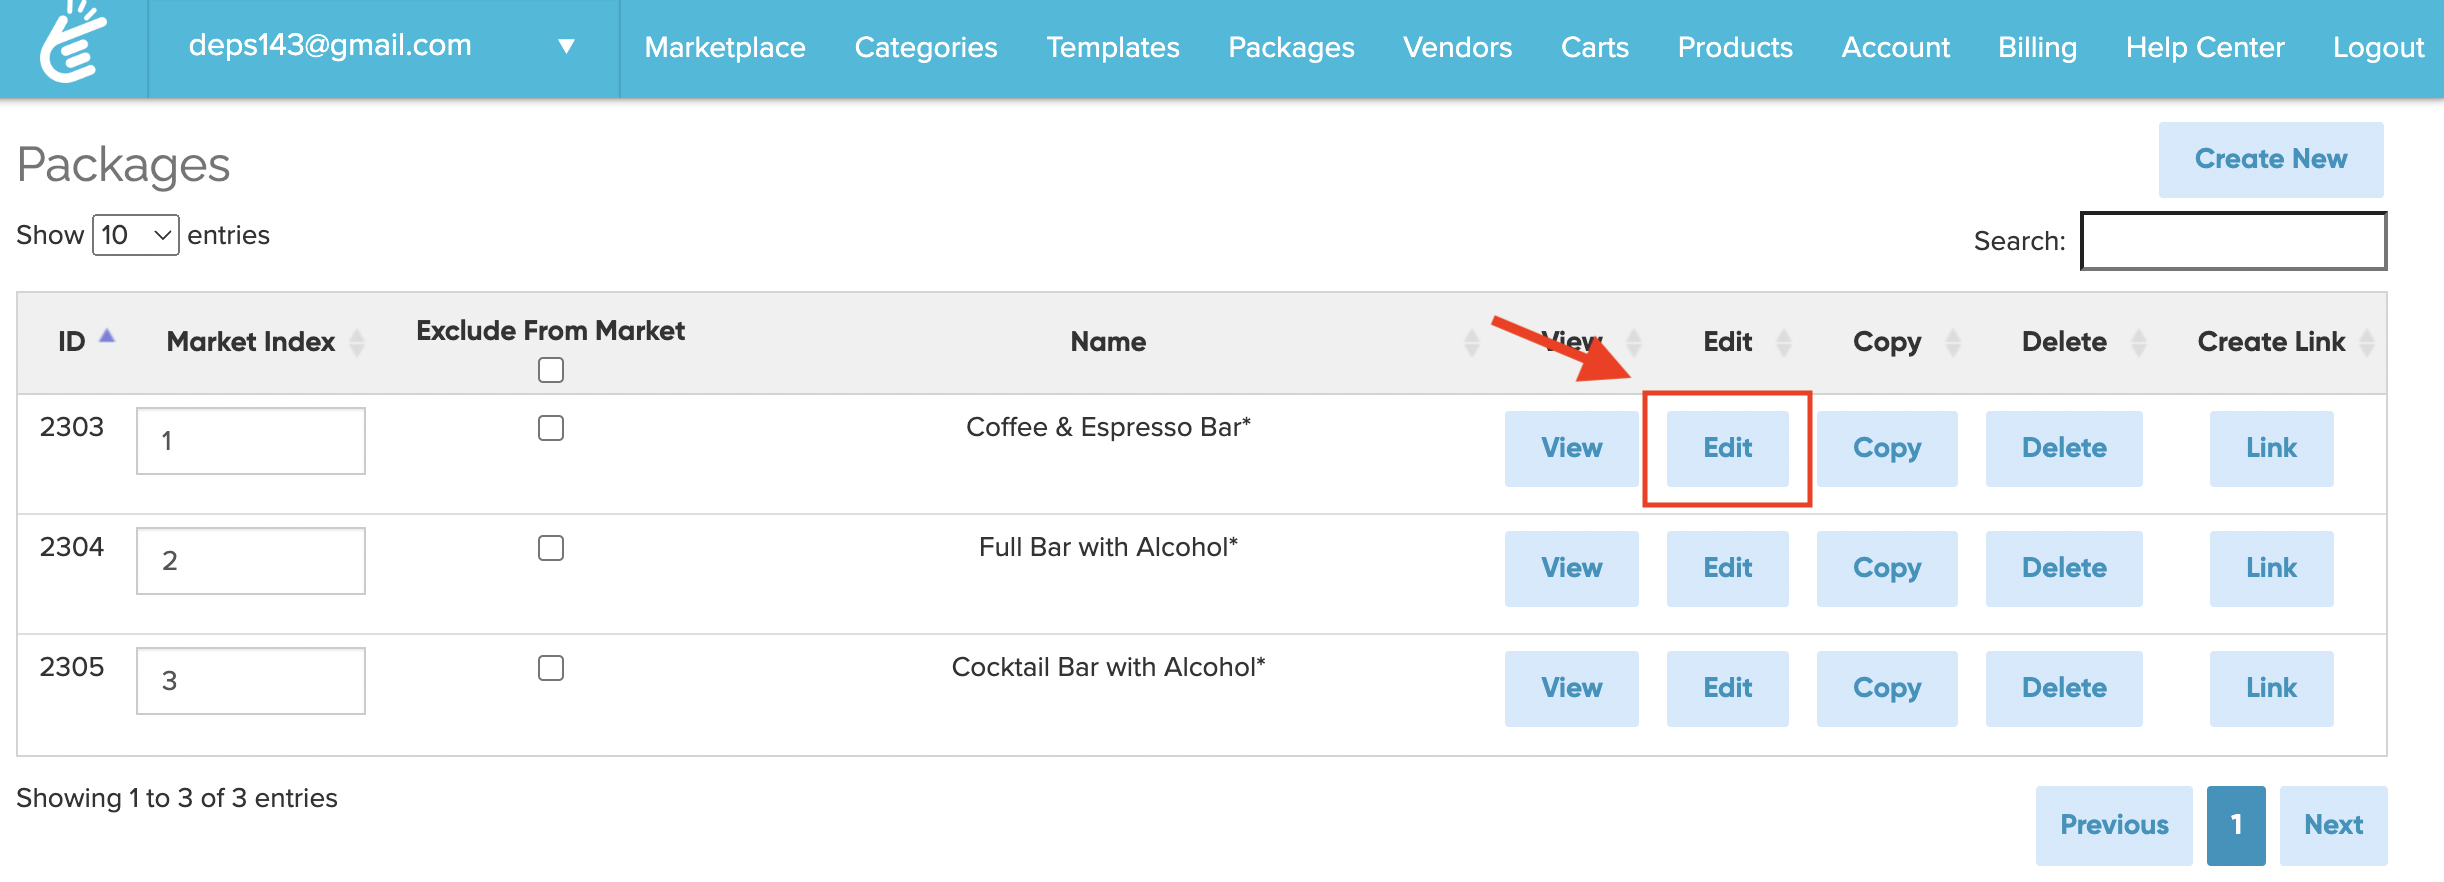Click Delete column sort arrows

click(2139, 342)
